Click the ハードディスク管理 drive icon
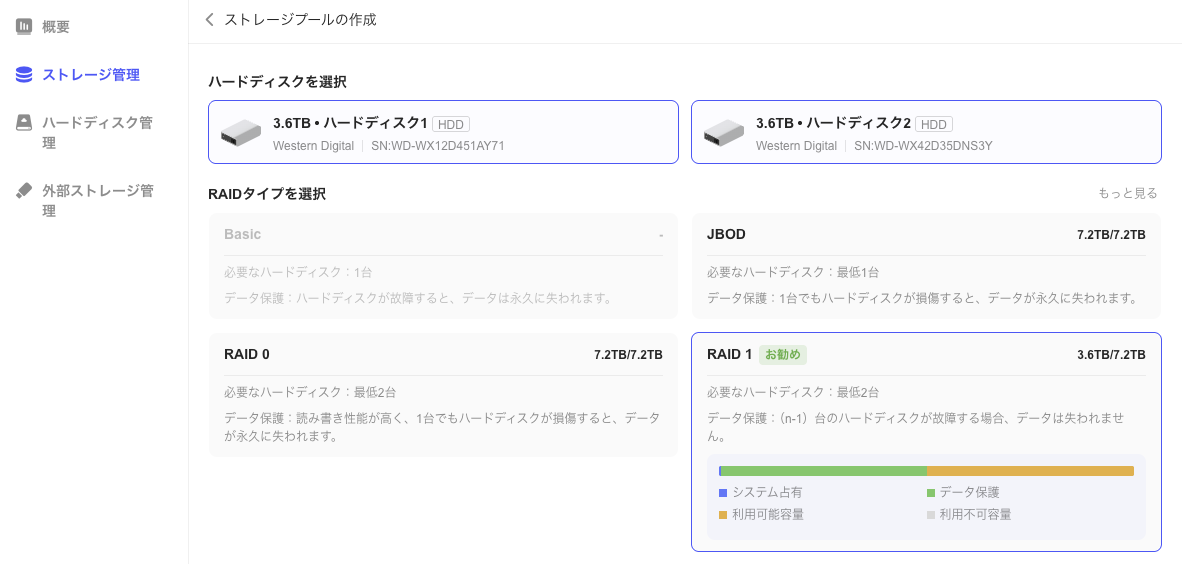1182x564 pixels. 24,123
